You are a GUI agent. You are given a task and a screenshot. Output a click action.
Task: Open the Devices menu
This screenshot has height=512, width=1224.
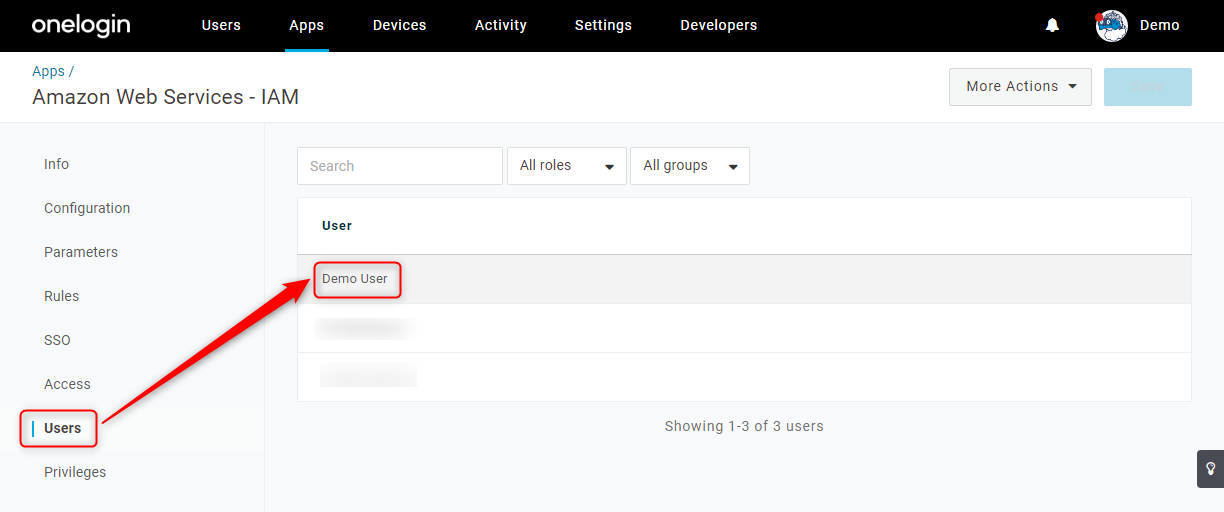(x=399, y=25)
